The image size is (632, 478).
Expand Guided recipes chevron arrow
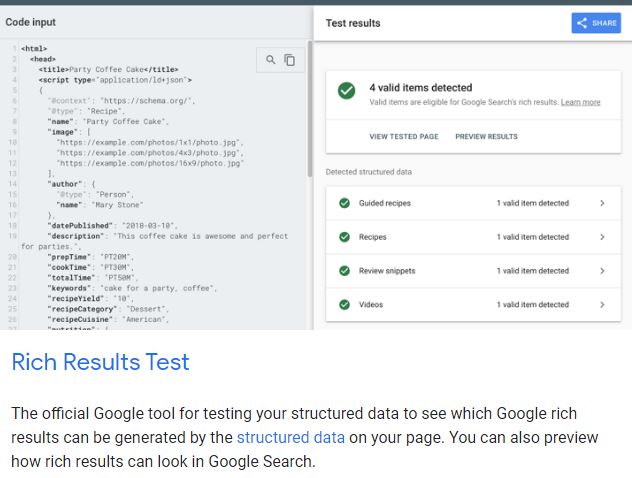coord(602,203)
